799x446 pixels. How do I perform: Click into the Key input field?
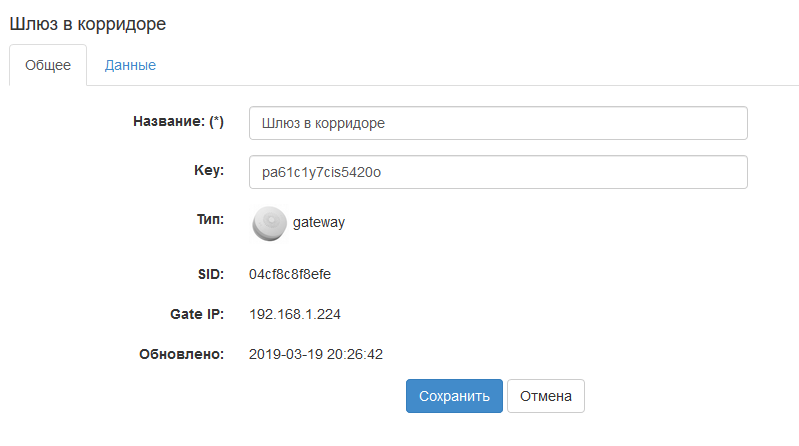[498, 172]
